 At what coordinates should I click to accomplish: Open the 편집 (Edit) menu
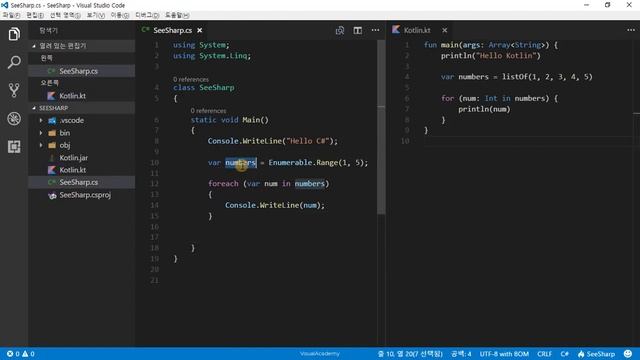click(35, 15)
